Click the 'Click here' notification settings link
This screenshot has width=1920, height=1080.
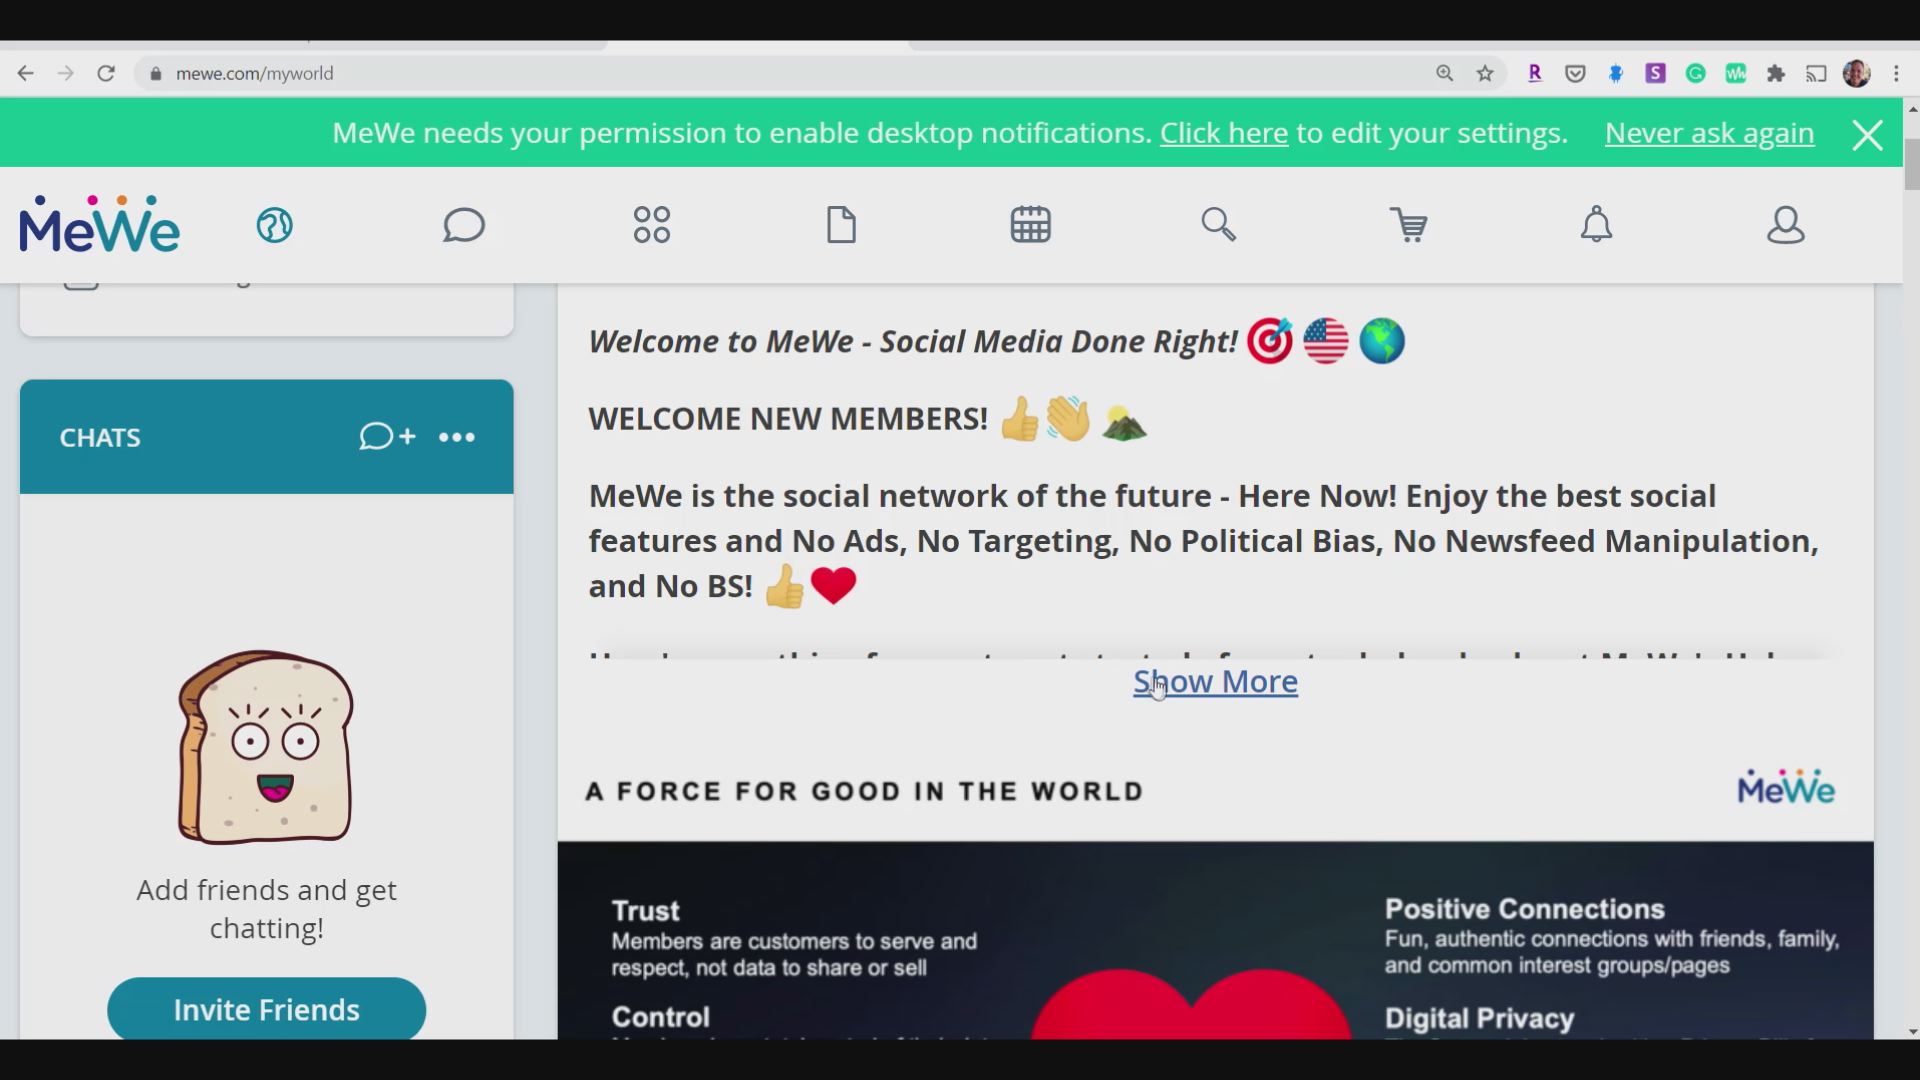coord(1223,133)
